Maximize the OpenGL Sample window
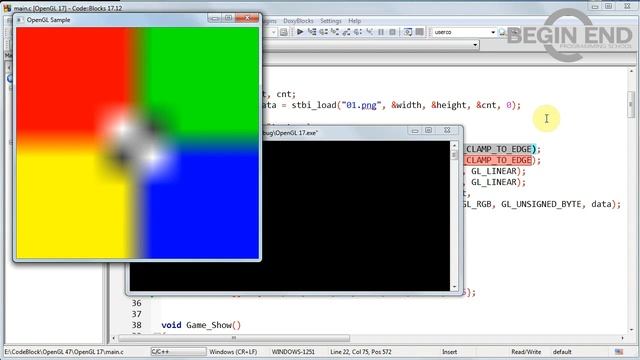Viewport: 640px width, 360px height. click(228, 18)
